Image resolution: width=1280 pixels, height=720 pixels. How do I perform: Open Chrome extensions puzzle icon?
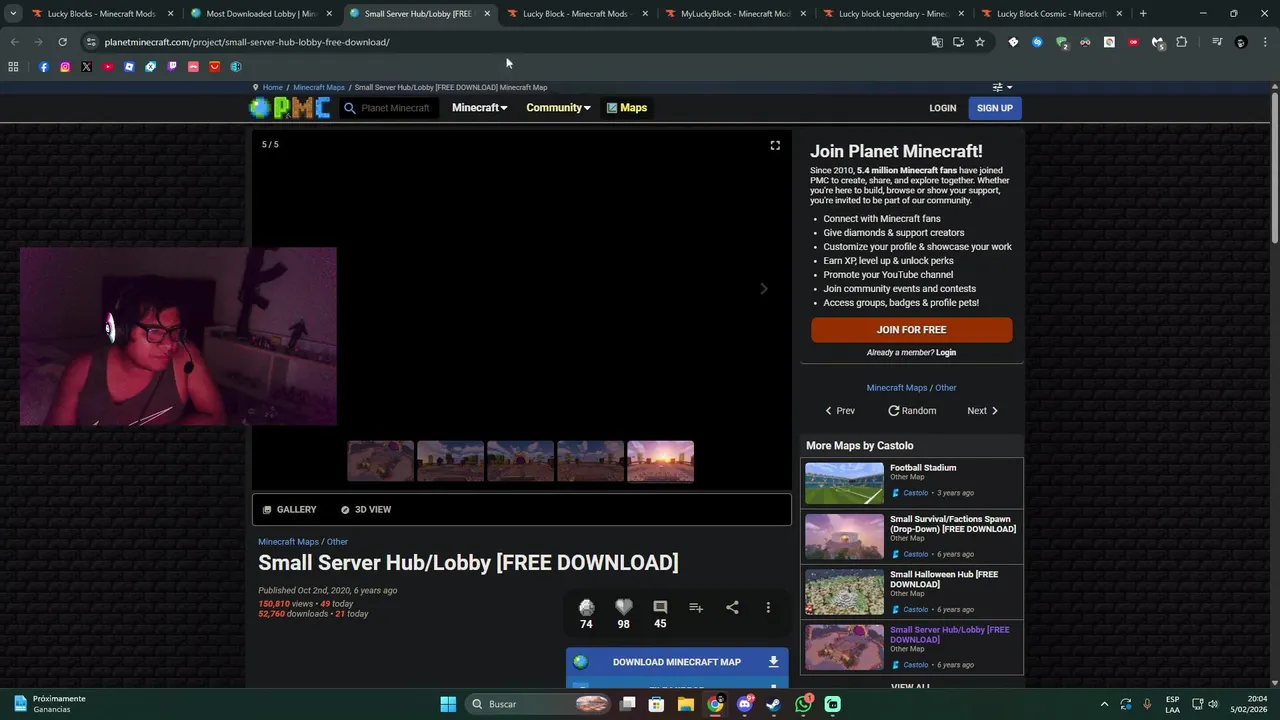point(1181,42)
